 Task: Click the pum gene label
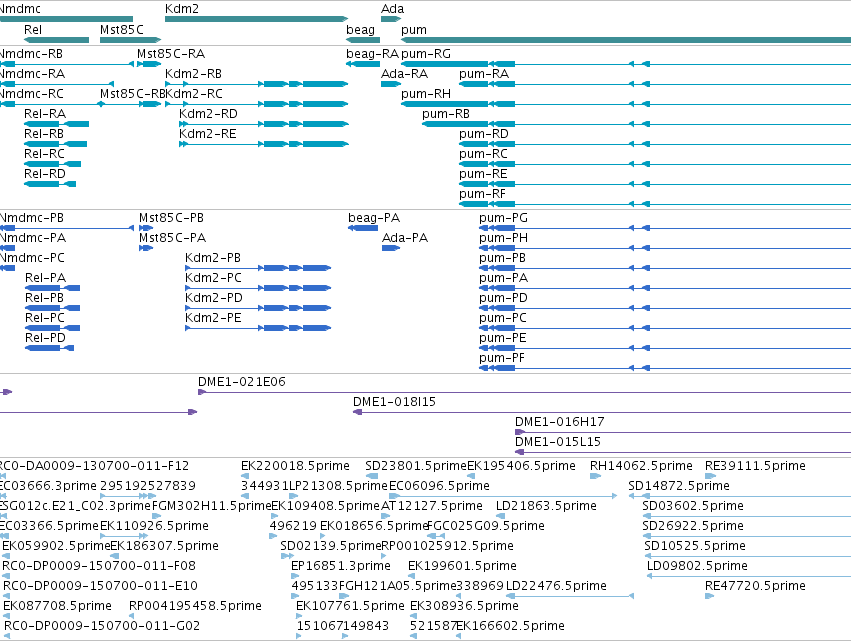tap(414, 30)
